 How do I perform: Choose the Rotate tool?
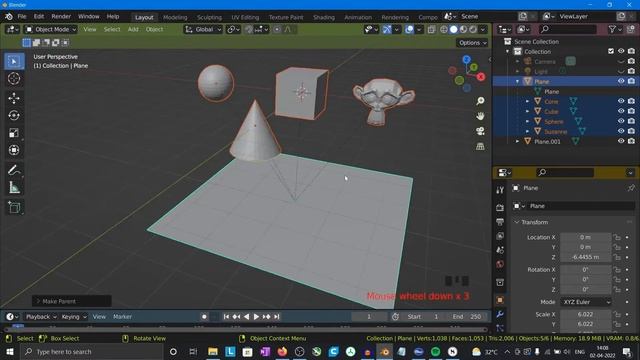14,116
